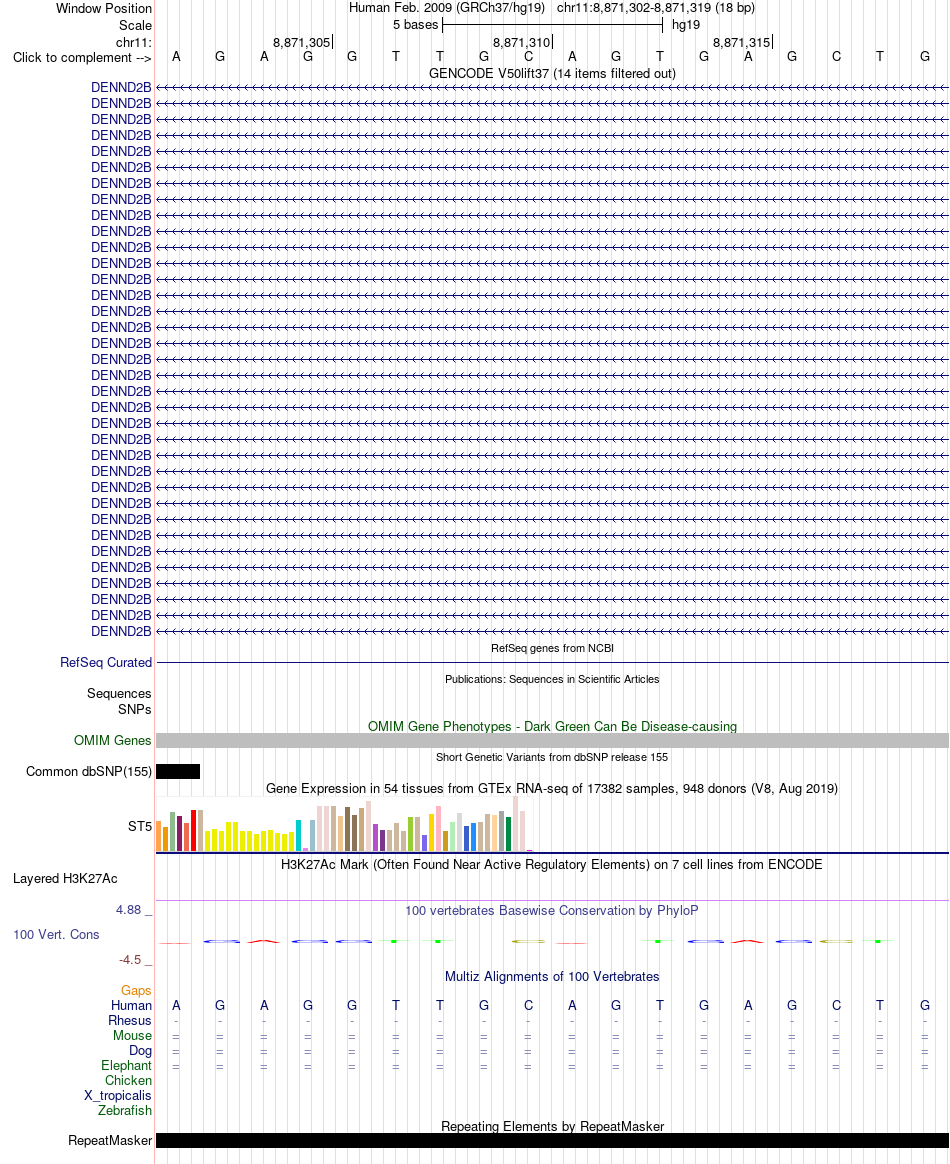Open the GENCODE V50lift37 track title

point(552,73)
